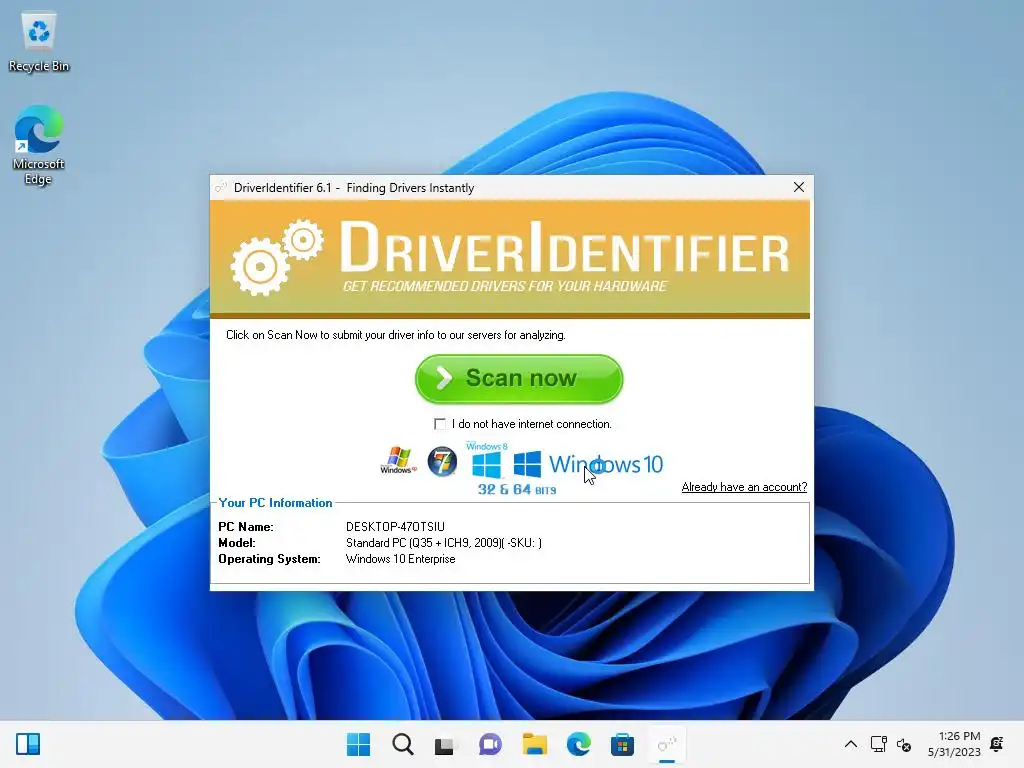The image size is (1024, 768).
Task: Open the 'Already have an account?' link
Action: click(744, 487)
